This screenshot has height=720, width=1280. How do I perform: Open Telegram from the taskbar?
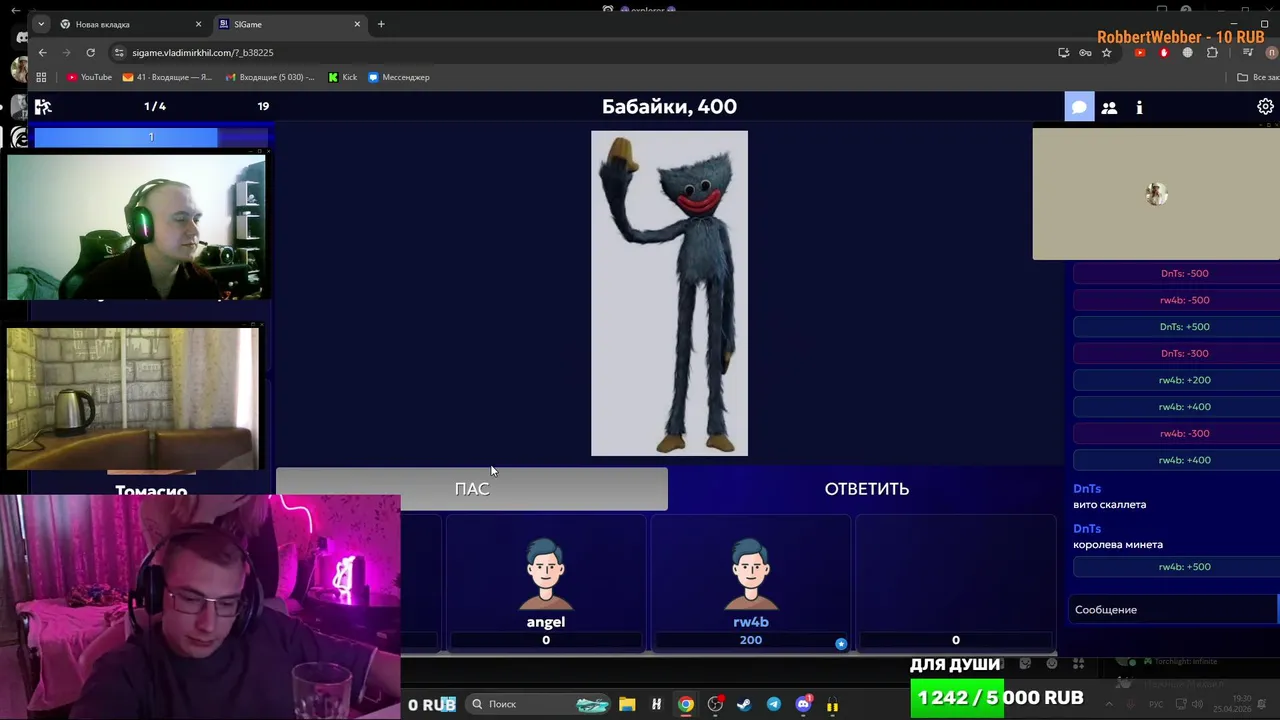tap(774, 704)
